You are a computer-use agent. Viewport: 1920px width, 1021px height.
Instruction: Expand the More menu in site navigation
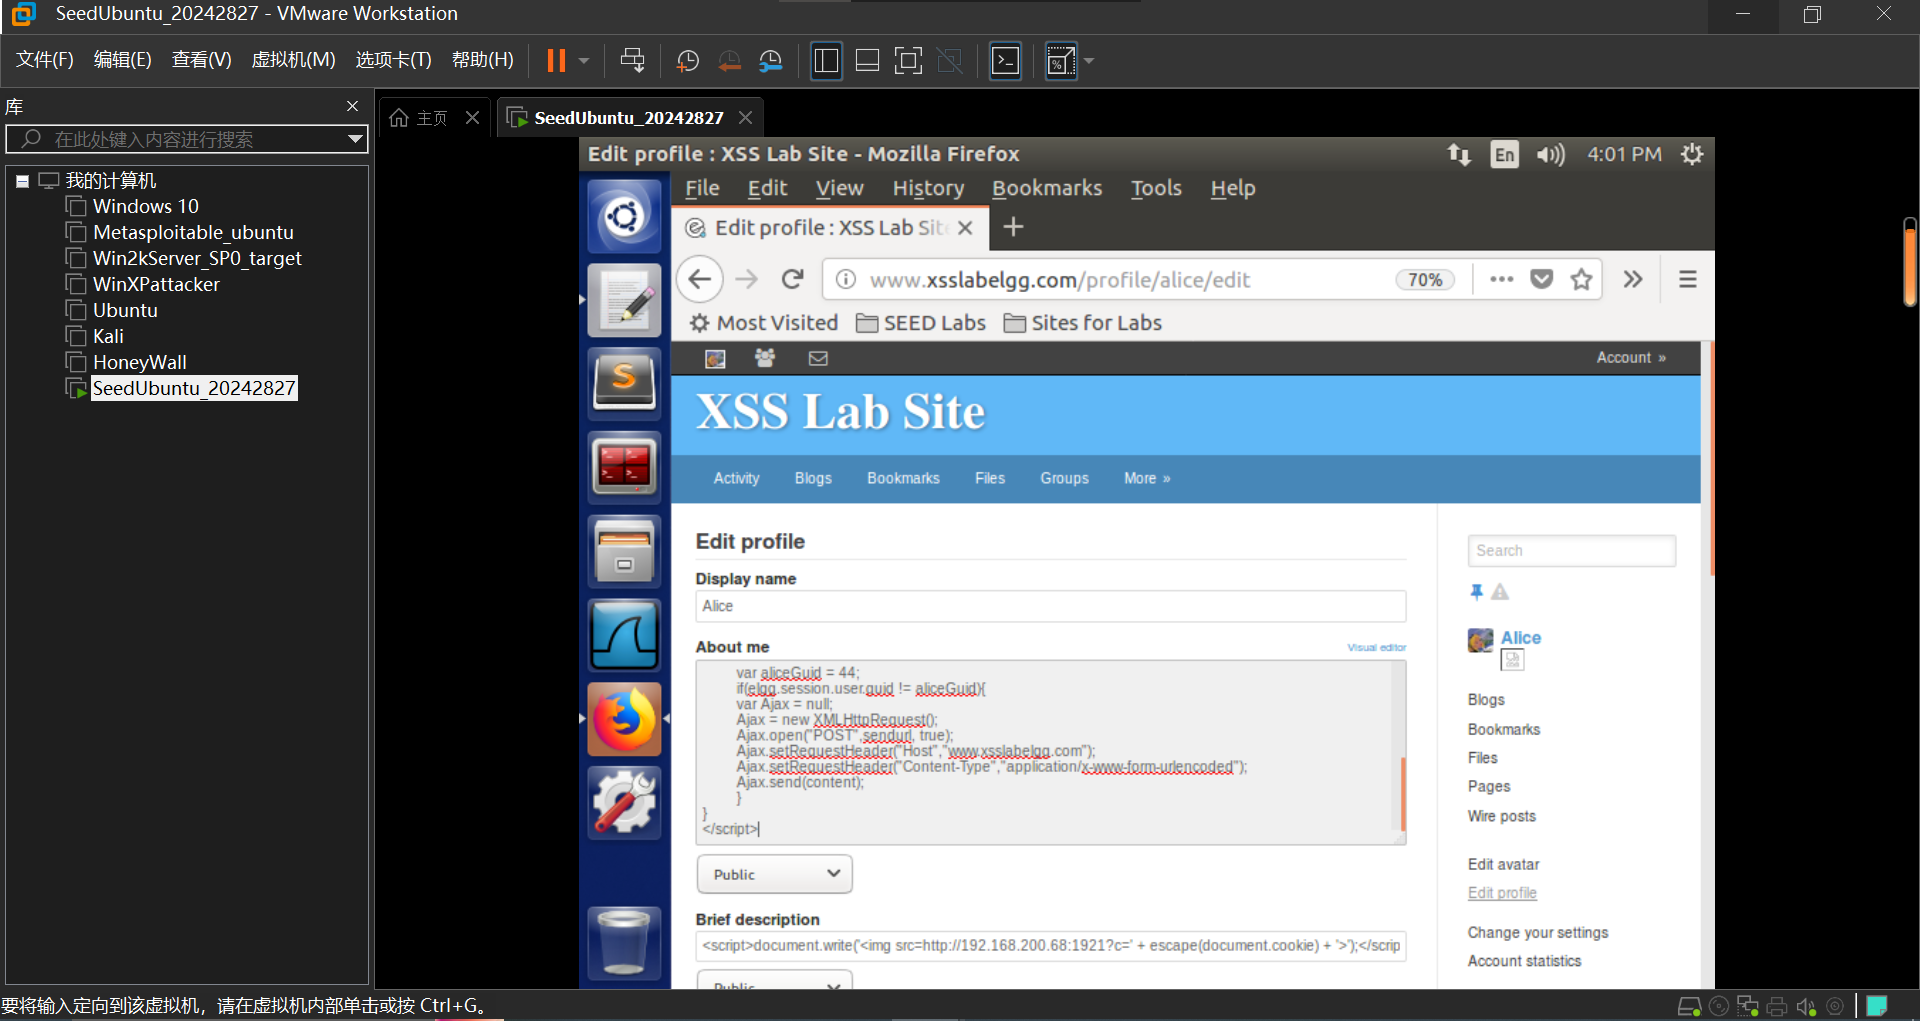(x=1147, y=479)
